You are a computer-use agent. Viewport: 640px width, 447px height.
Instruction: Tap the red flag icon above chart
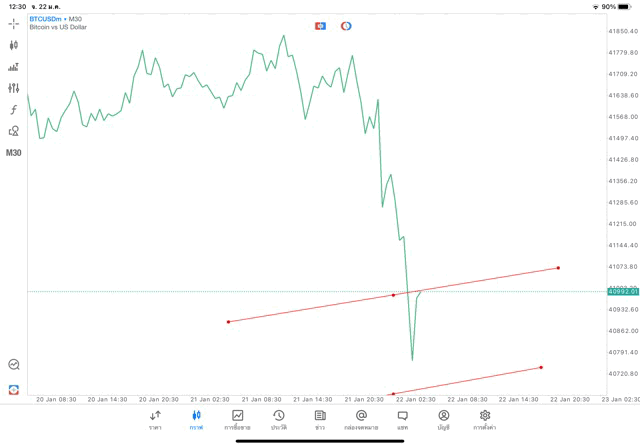[320, 25]
